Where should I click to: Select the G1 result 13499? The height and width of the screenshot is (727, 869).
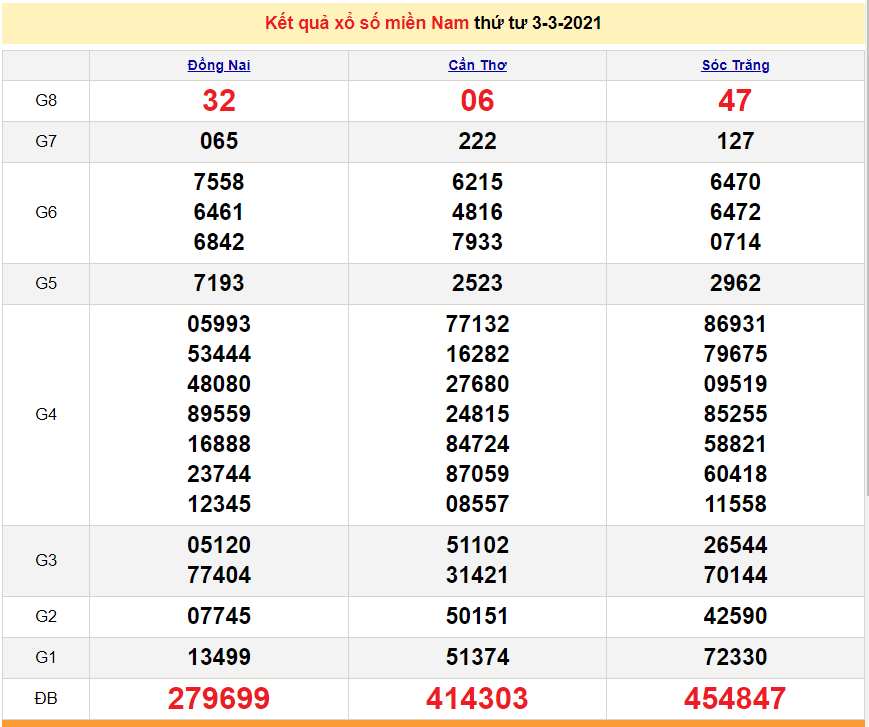(219, 657)
